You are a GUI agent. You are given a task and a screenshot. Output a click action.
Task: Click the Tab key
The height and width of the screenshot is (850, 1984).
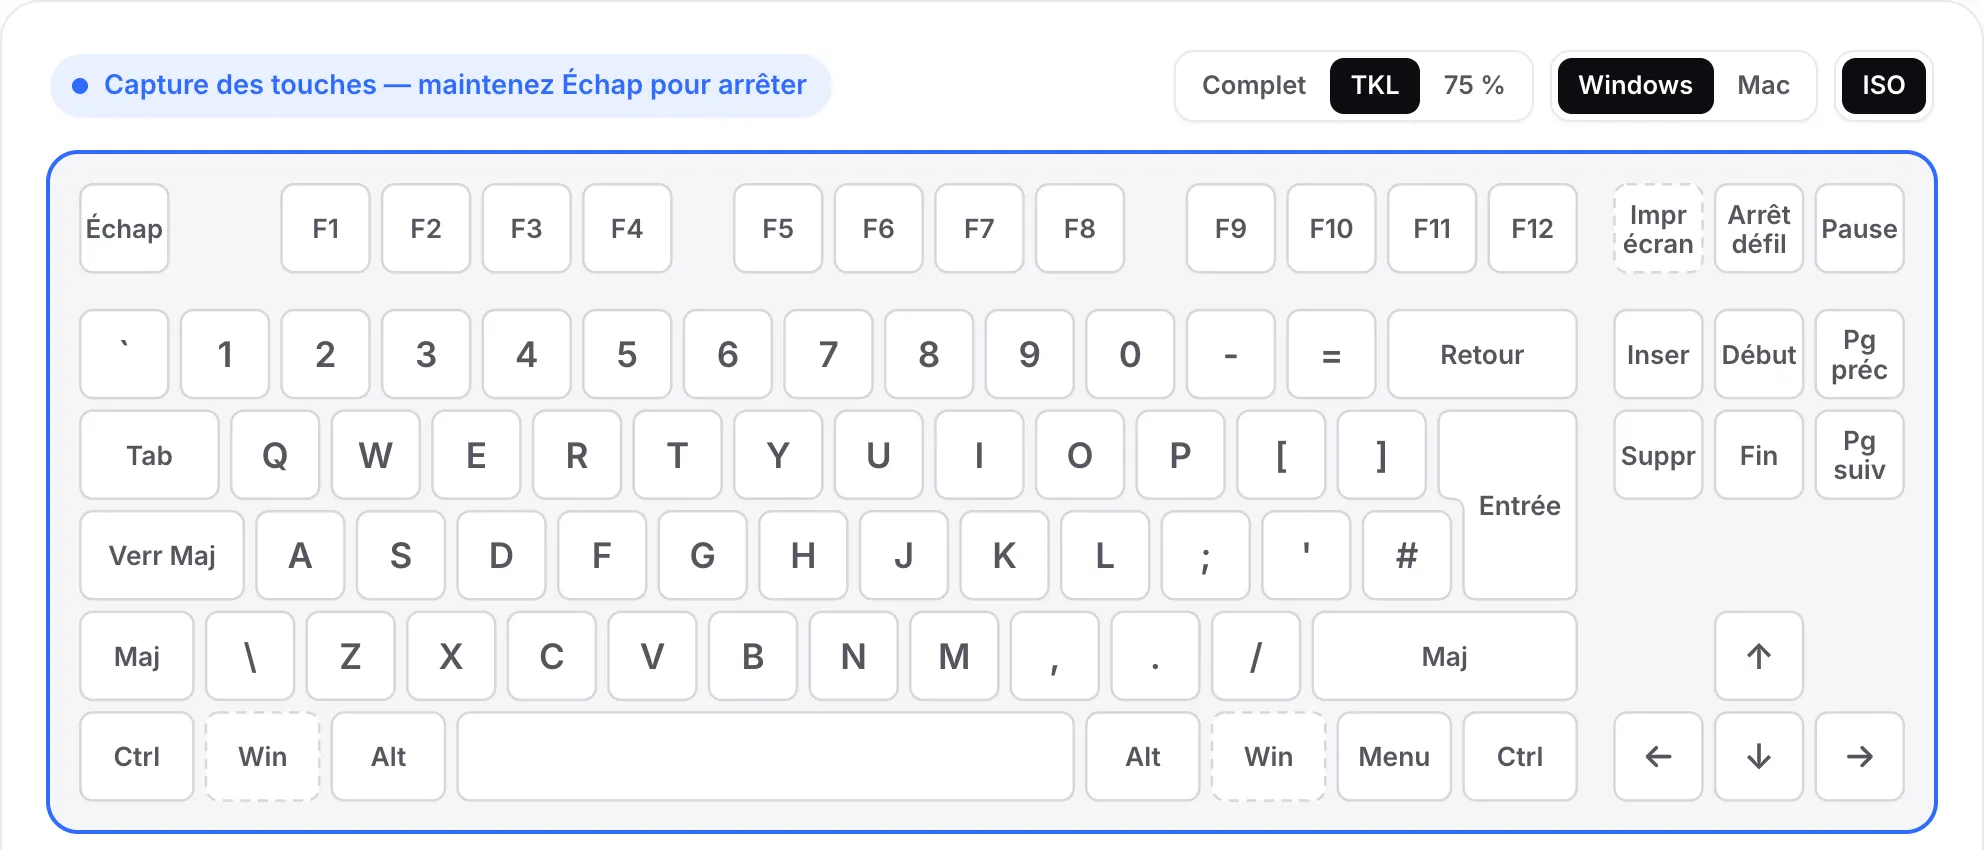click(x=149, y=455)
